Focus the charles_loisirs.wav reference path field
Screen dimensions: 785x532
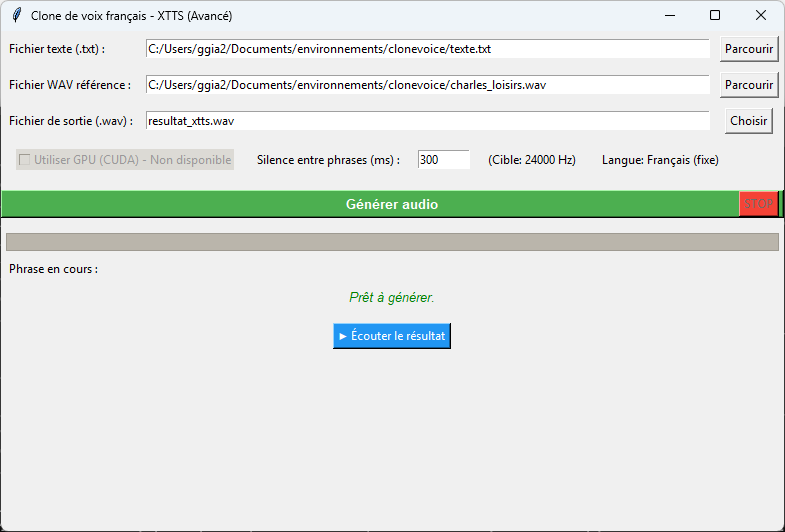(x=427, y=85)
